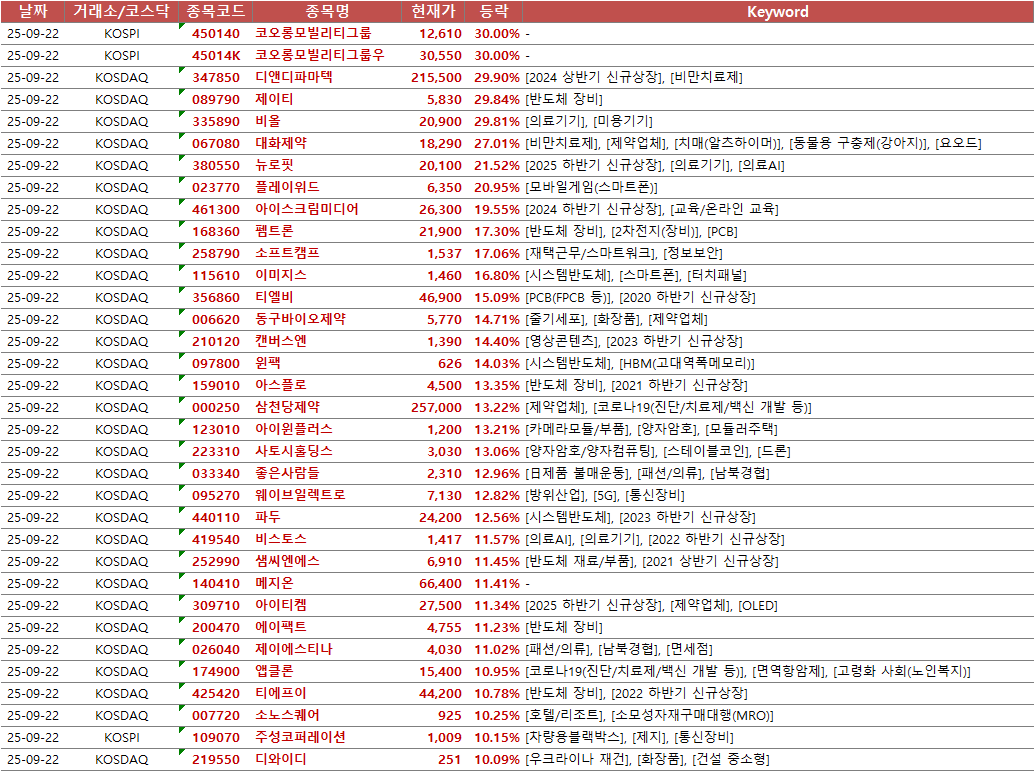Click stock name 코오롱모빌리티그룹우
The width and height of the screenshot is (1034, 771).
(320, 55)
